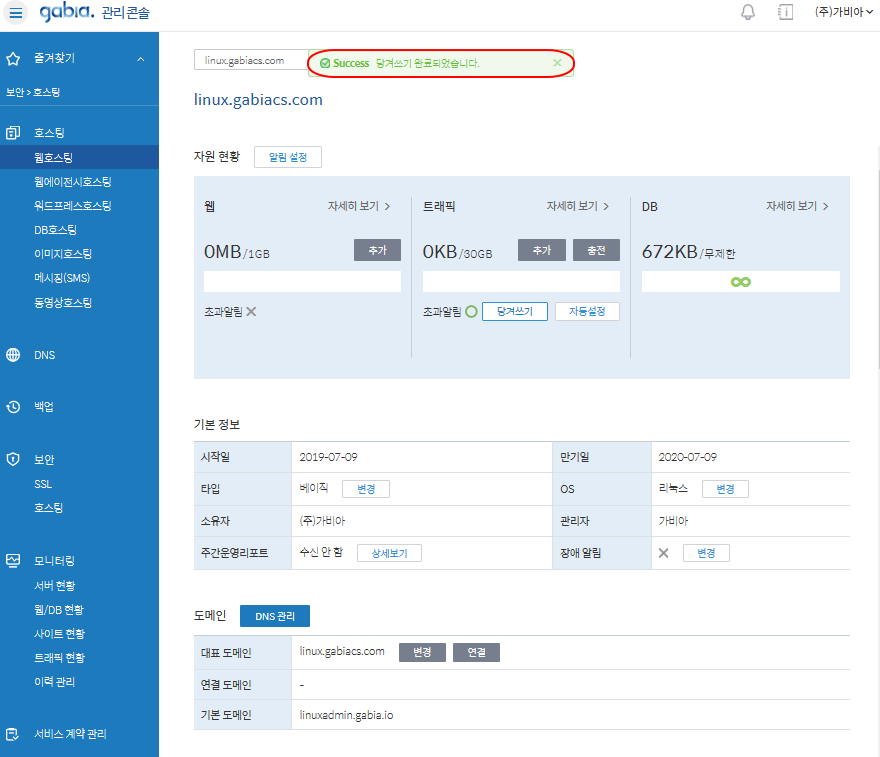Click the 충전 traffic button

click(x=596, y=250)
